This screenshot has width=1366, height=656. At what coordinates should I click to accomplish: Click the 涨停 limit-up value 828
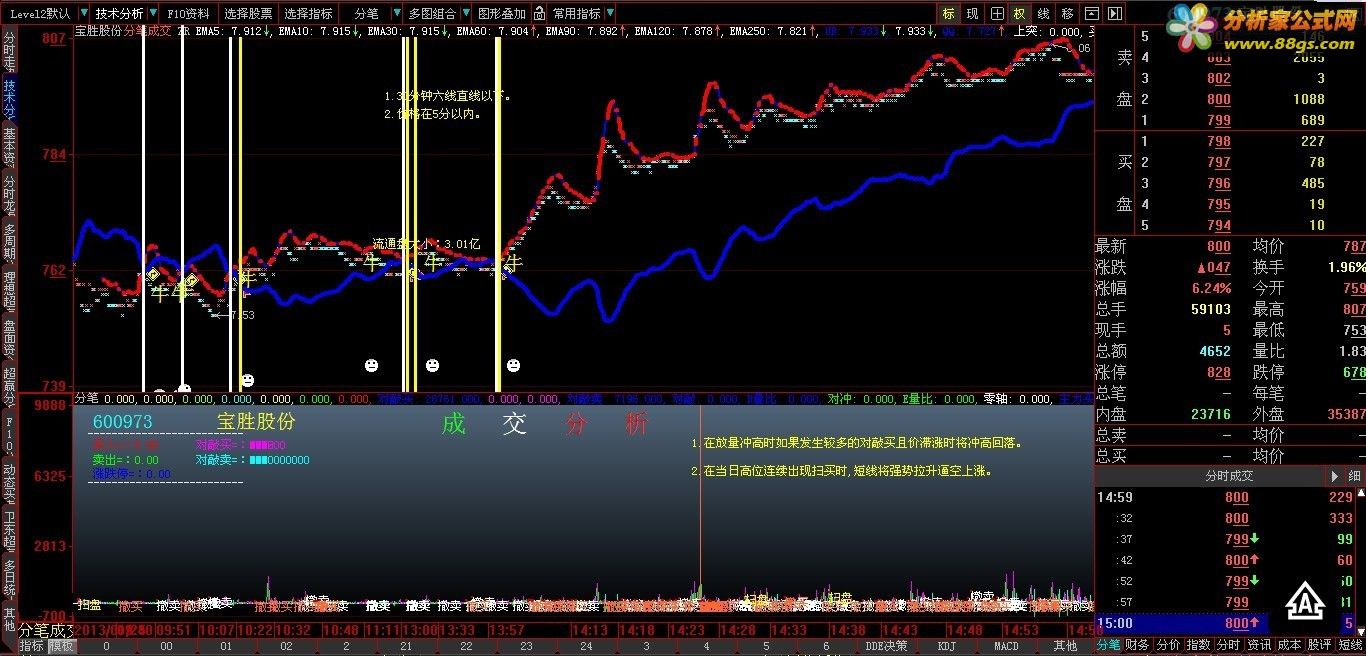1219,372
